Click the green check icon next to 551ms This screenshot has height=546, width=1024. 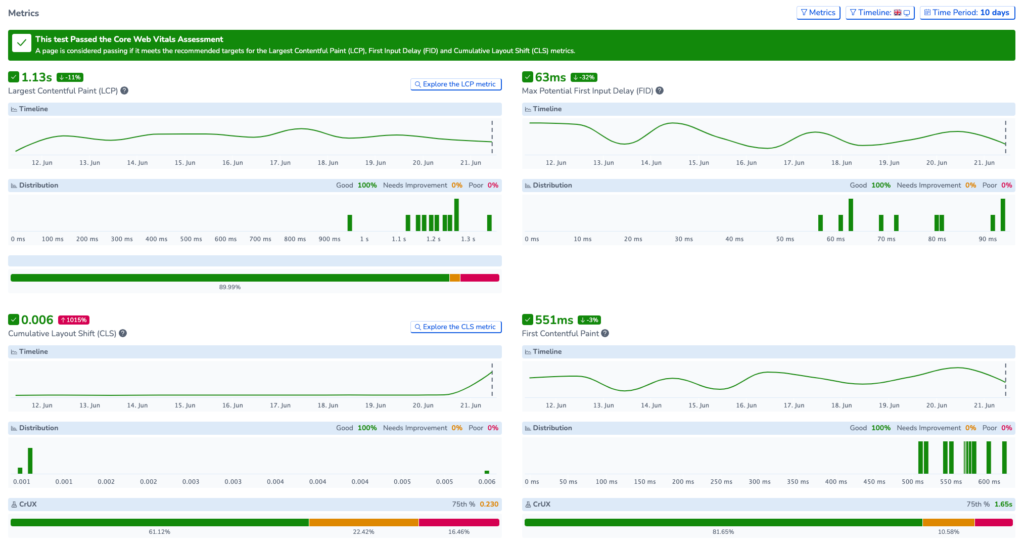coord(527,319)
